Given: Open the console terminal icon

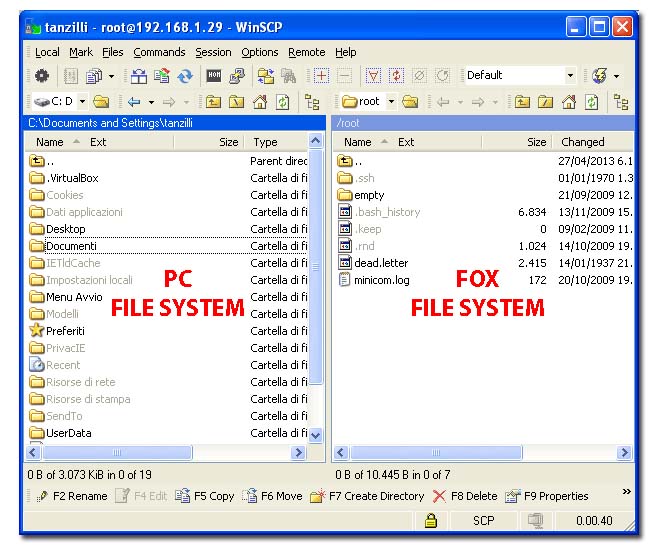Looking at the screenshot, I should 214,76.
